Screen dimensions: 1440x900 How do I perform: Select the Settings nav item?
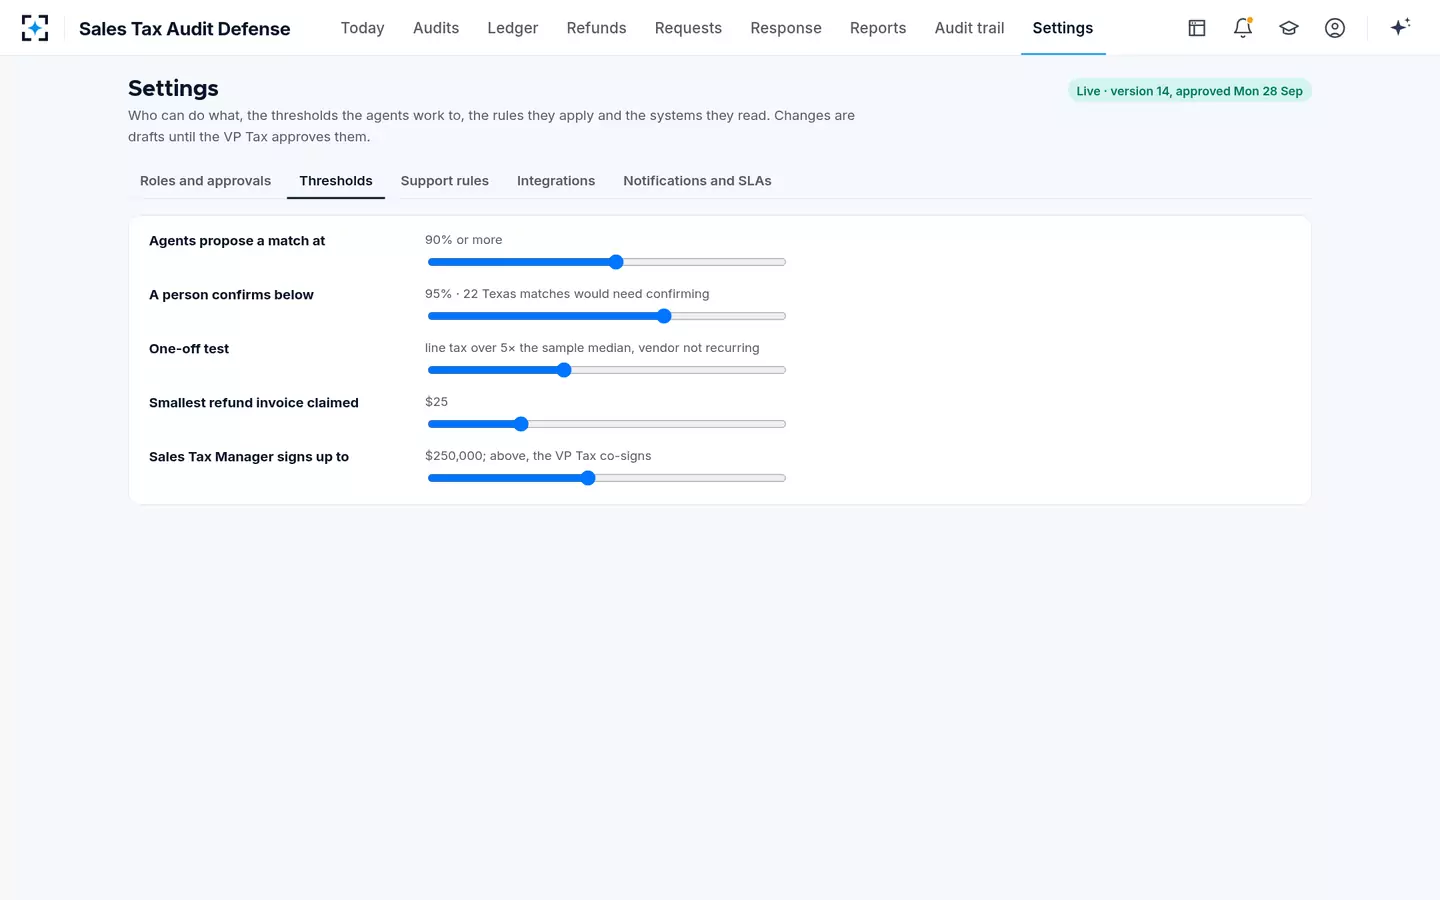pyautogui.click(x=1063, y=28)
